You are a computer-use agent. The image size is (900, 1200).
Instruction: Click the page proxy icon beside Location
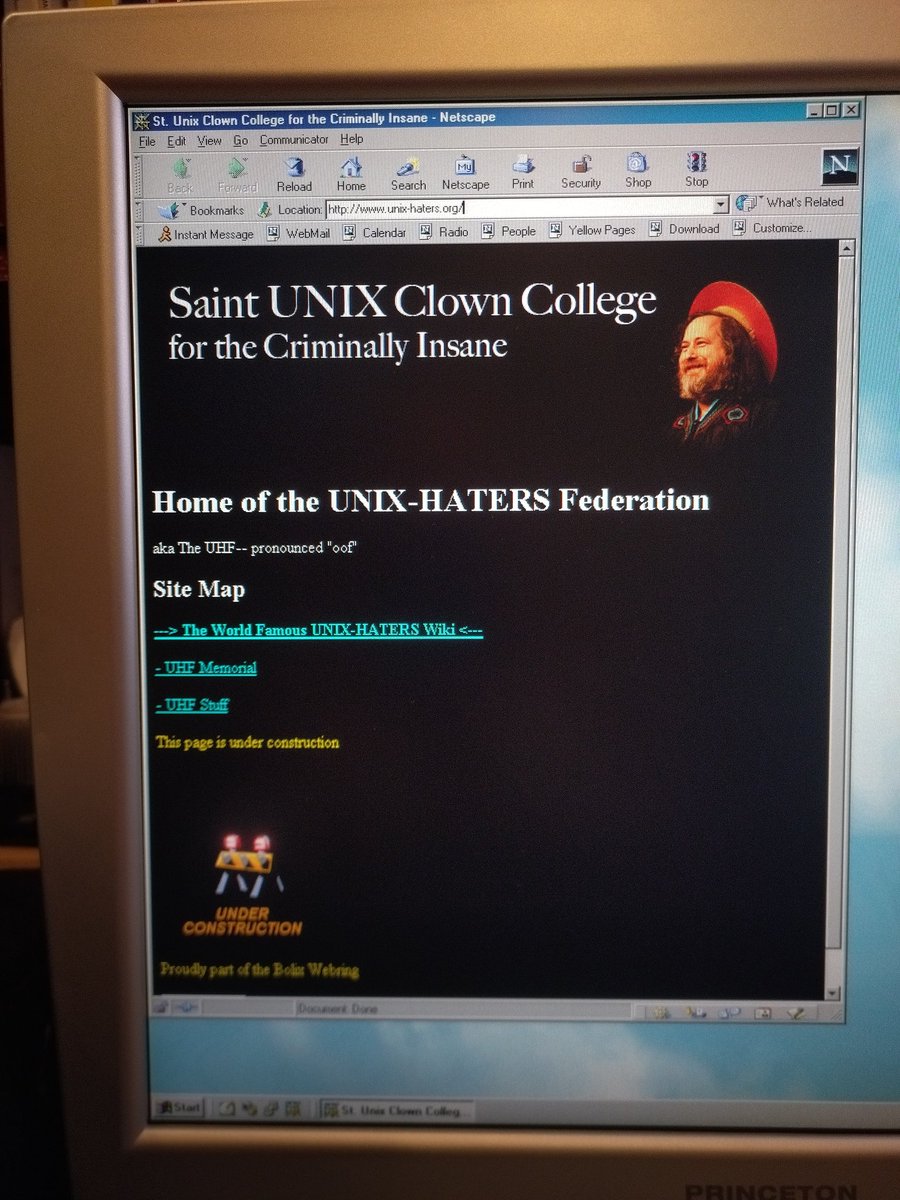pyautogui.click(x=264, y=210)
